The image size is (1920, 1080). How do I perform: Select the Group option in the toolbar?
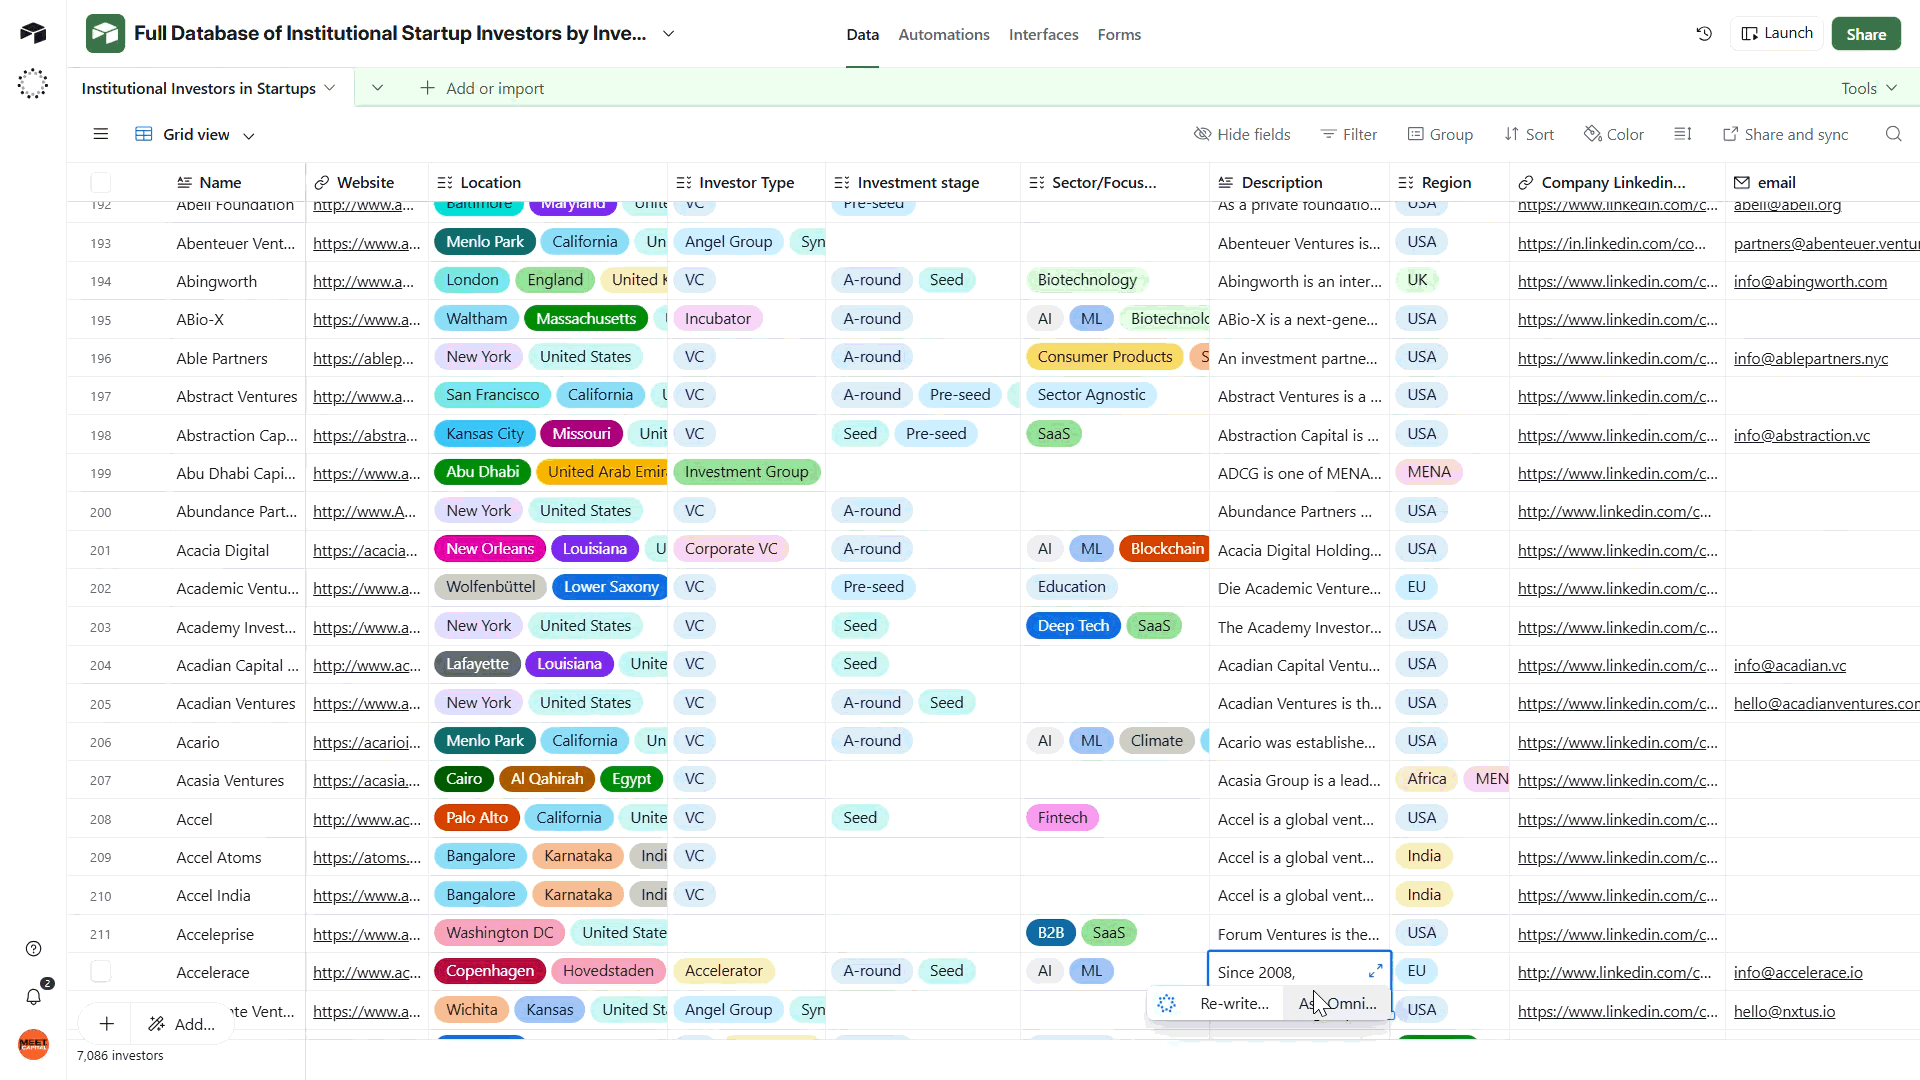1440,133
